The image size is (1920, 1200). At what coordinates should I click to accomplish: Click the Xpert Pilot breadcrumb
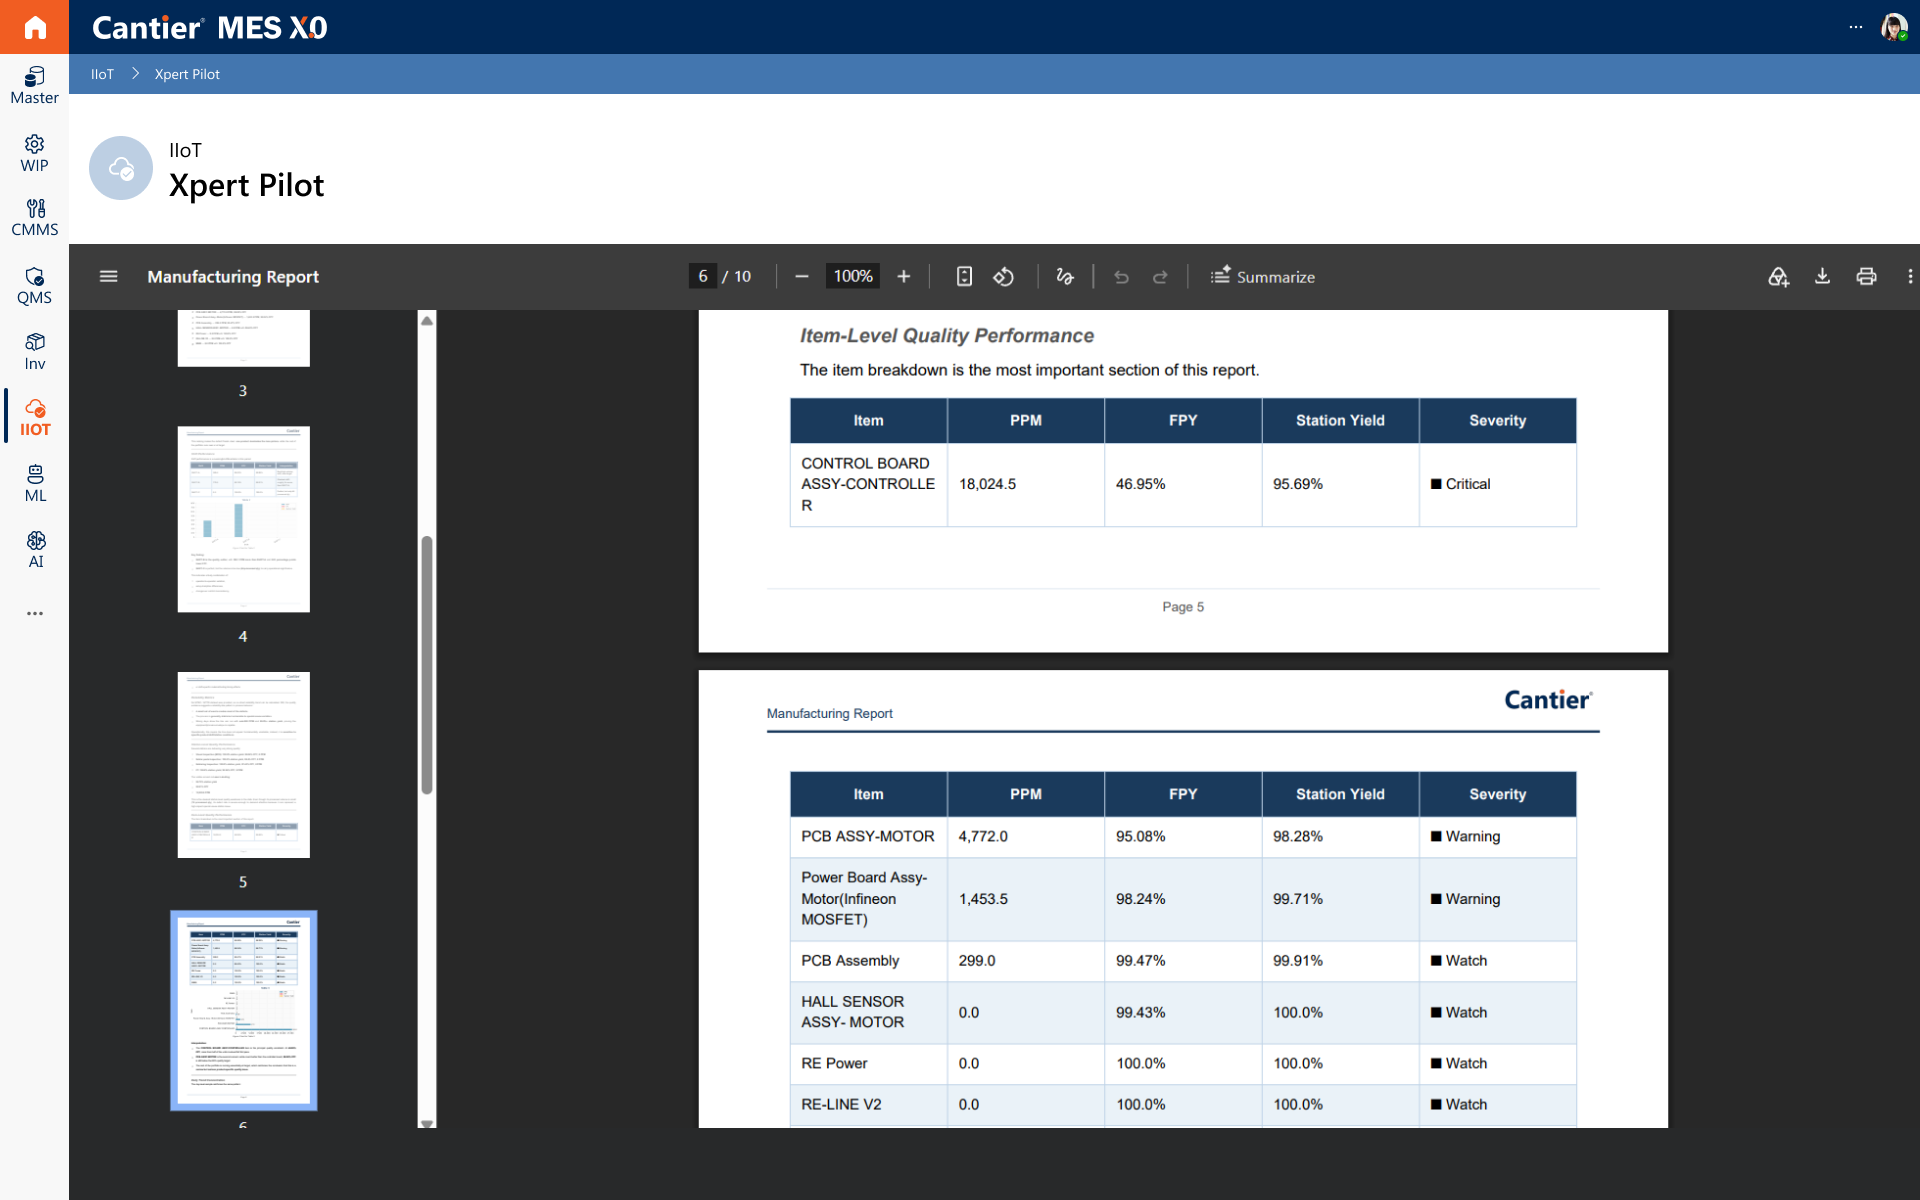coord(187,74)
